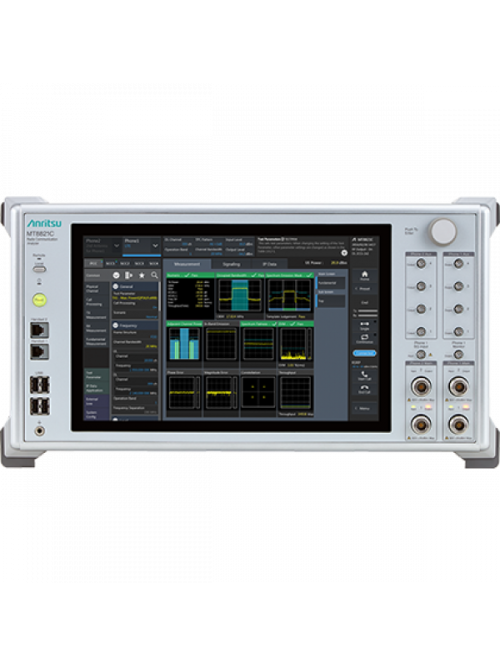
Task: Click the End button in right sidebar
Action: point(364,302)
